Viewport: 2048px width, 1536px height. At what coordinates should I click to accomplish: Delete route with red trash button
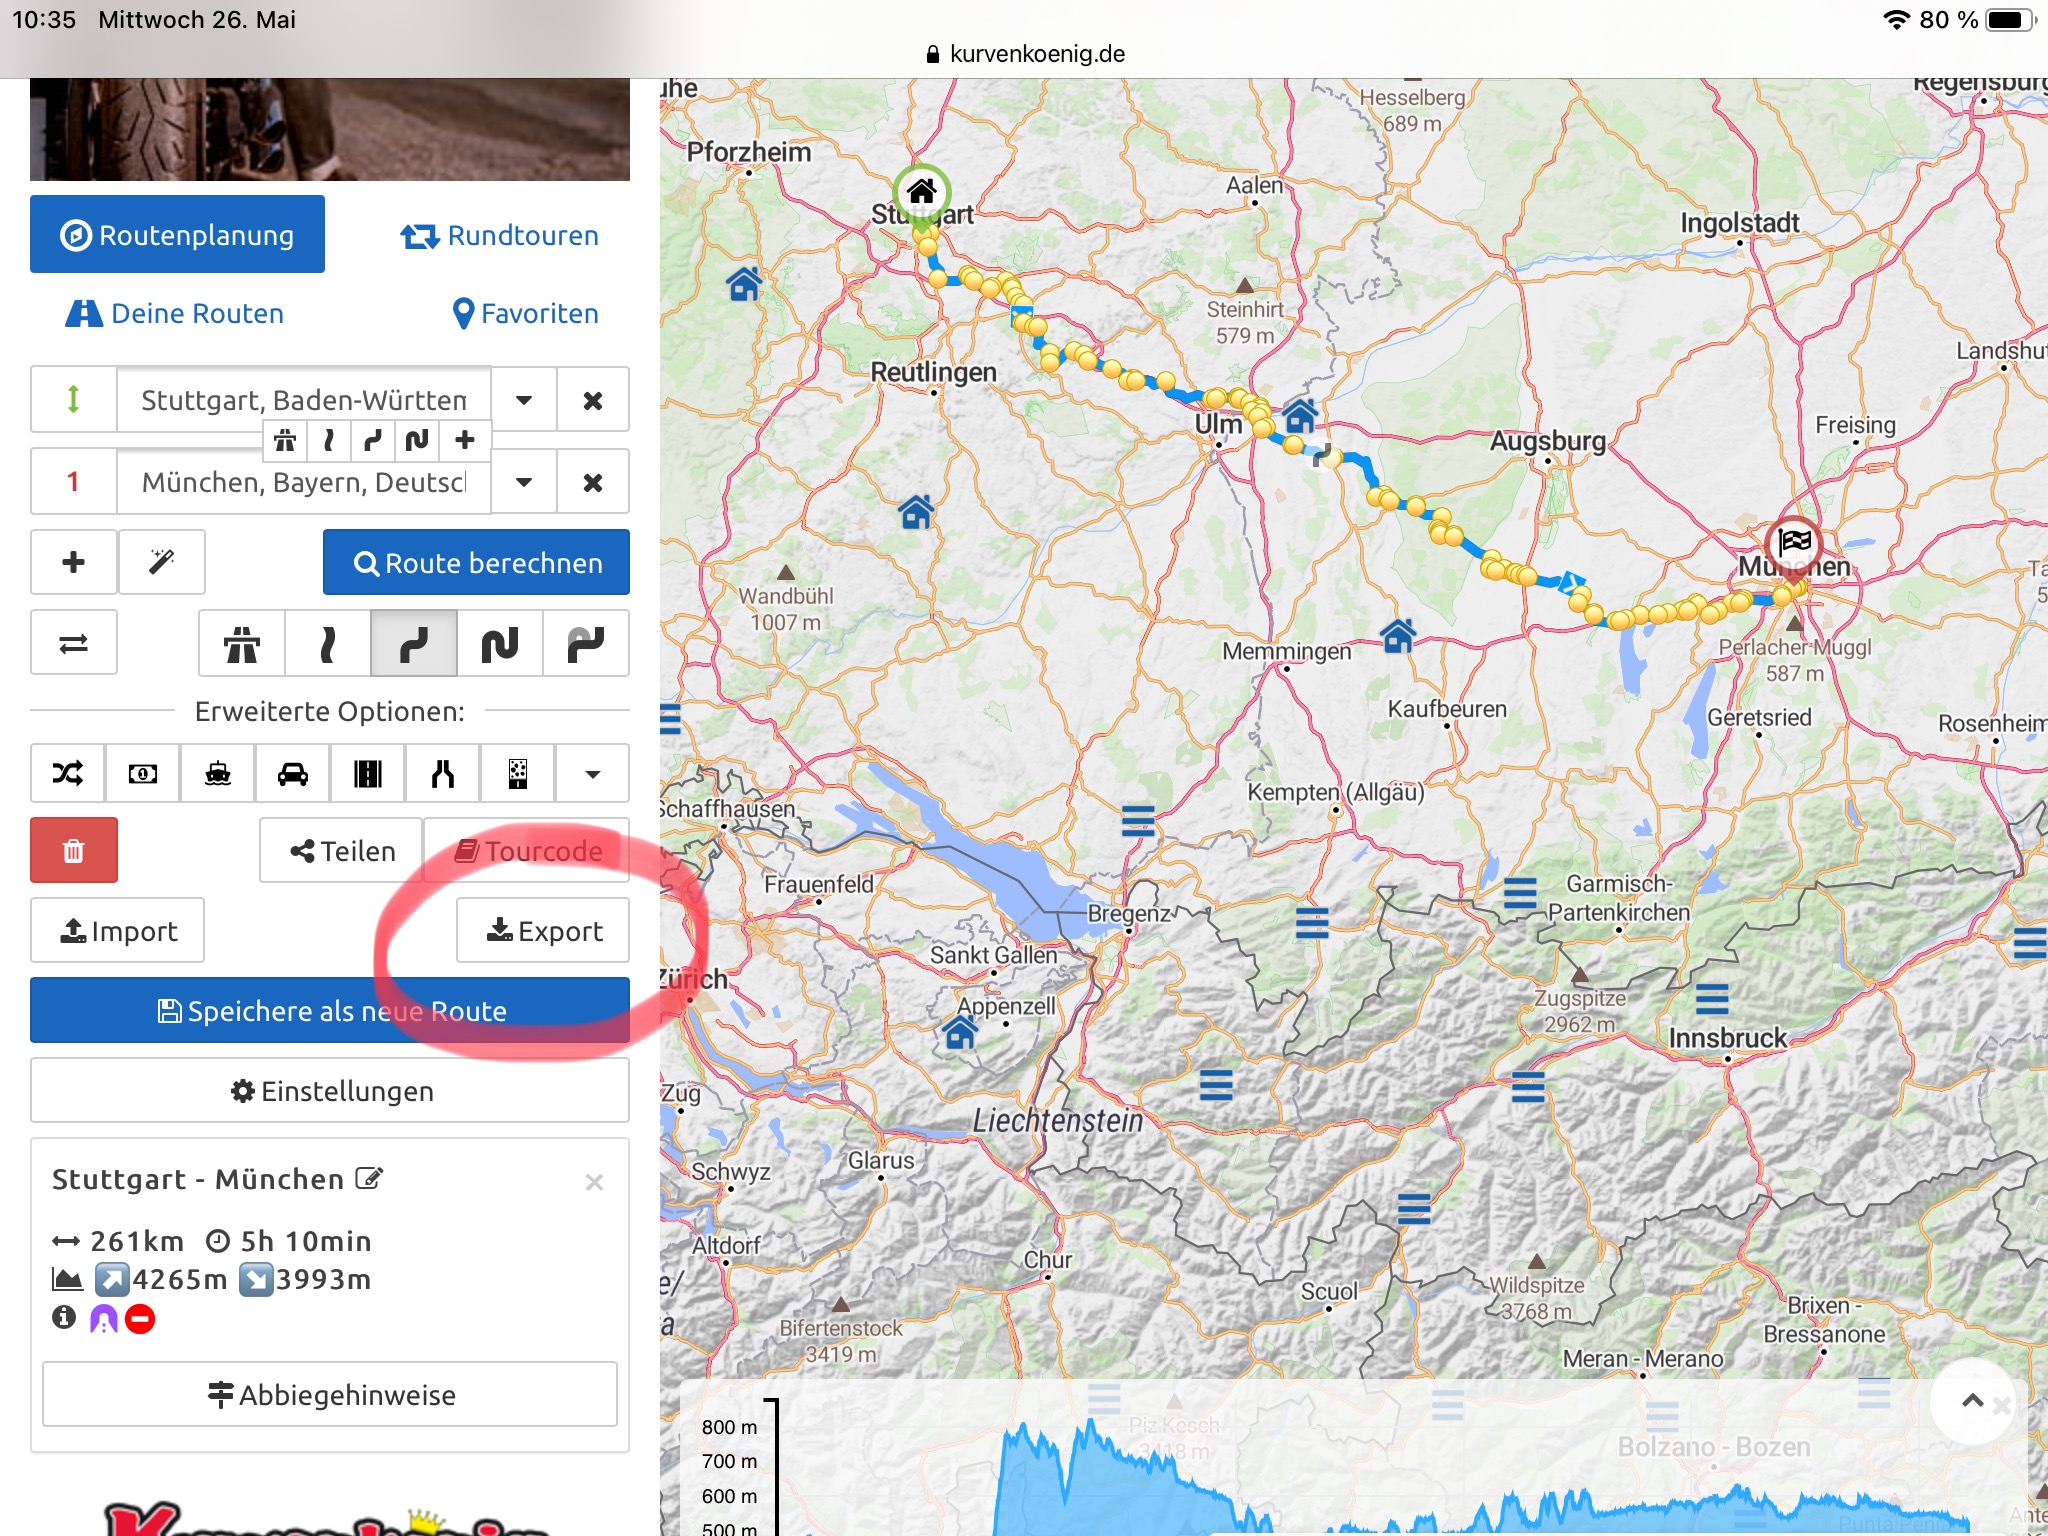click(x=74, y=851)
